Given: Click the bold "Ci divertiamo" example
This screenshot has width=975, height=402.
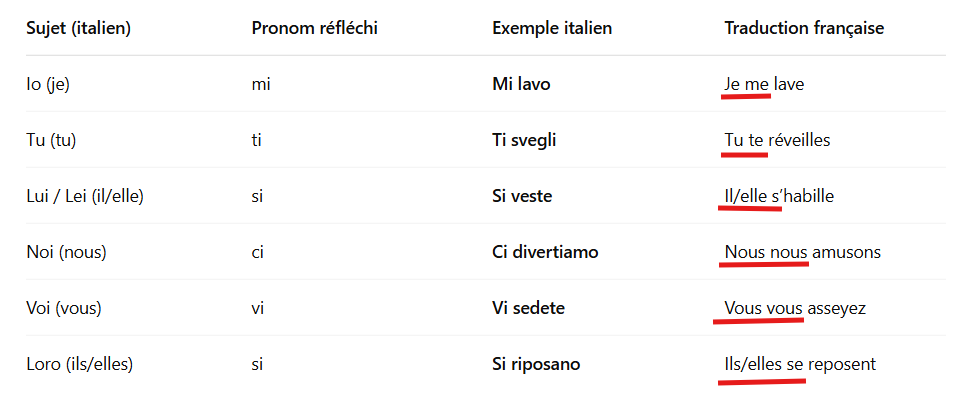Looking at the screenshot, I should click(x=545, y=252).
